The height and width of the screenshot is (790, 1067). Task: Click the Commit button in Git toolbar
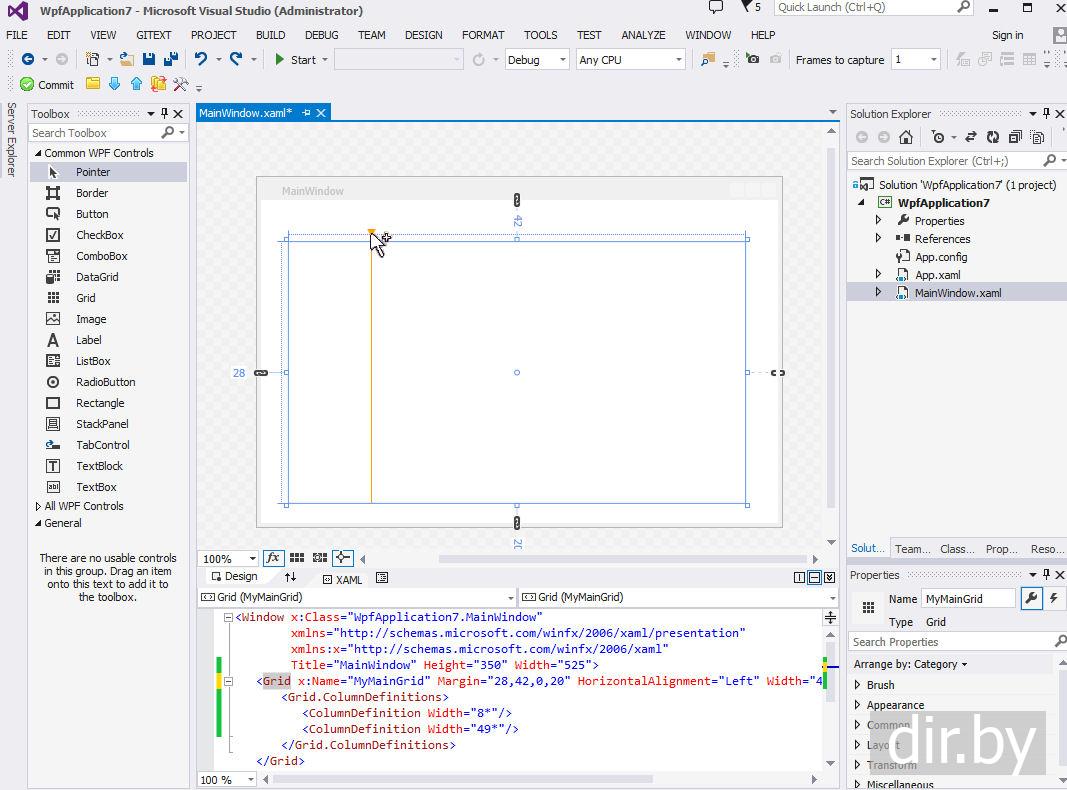click(47, 85)
